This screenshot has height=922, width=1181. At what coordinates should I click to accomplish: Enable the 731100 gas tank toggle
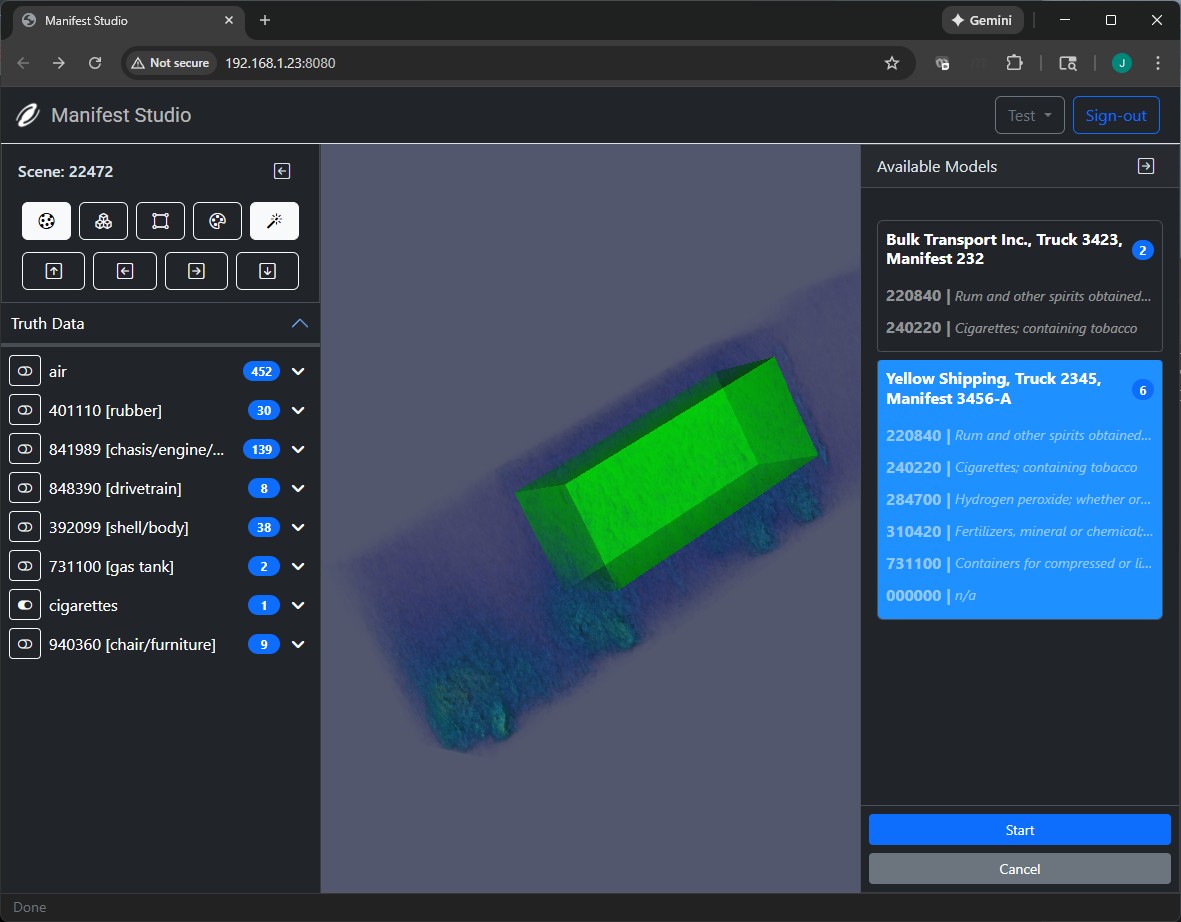[x=25, y=567]
